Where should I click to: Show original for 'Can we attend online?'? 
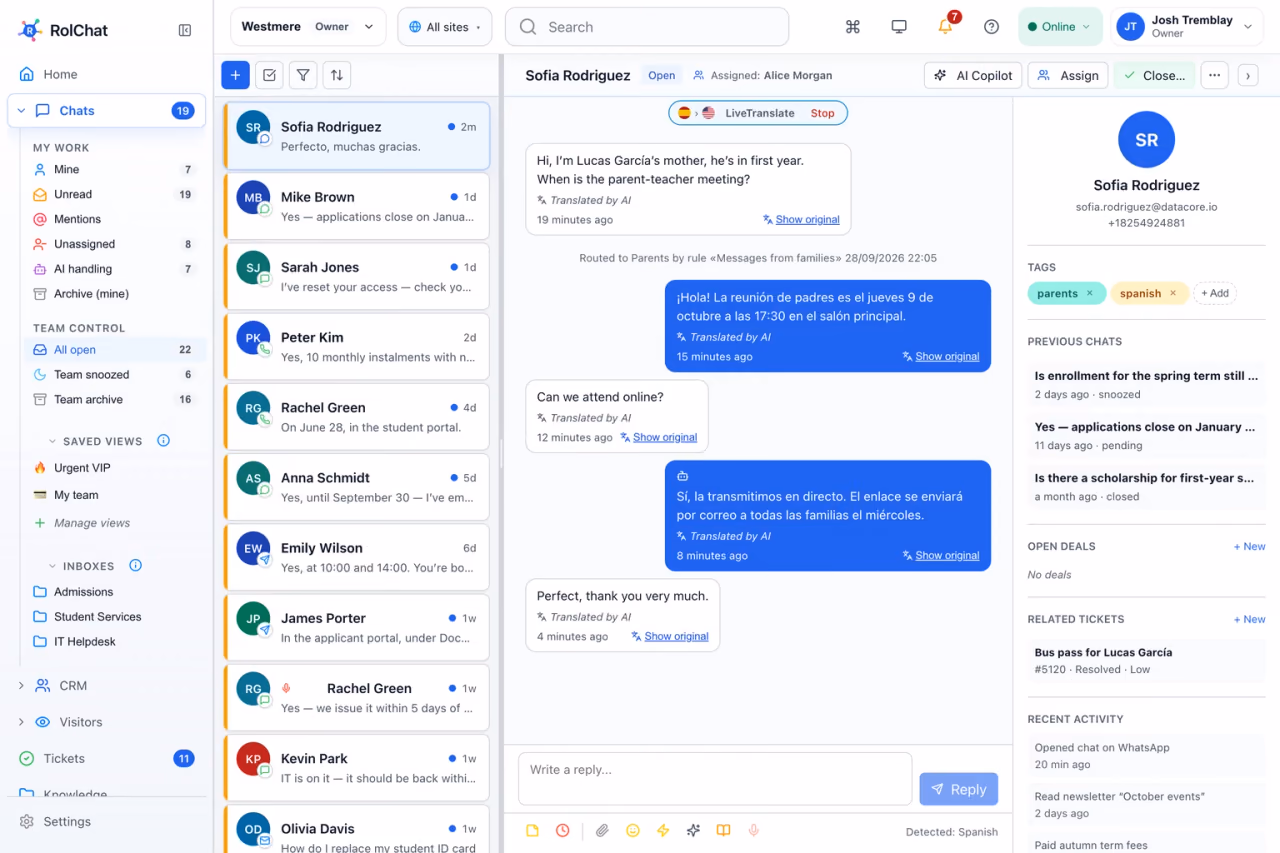[x=665, y=437]
